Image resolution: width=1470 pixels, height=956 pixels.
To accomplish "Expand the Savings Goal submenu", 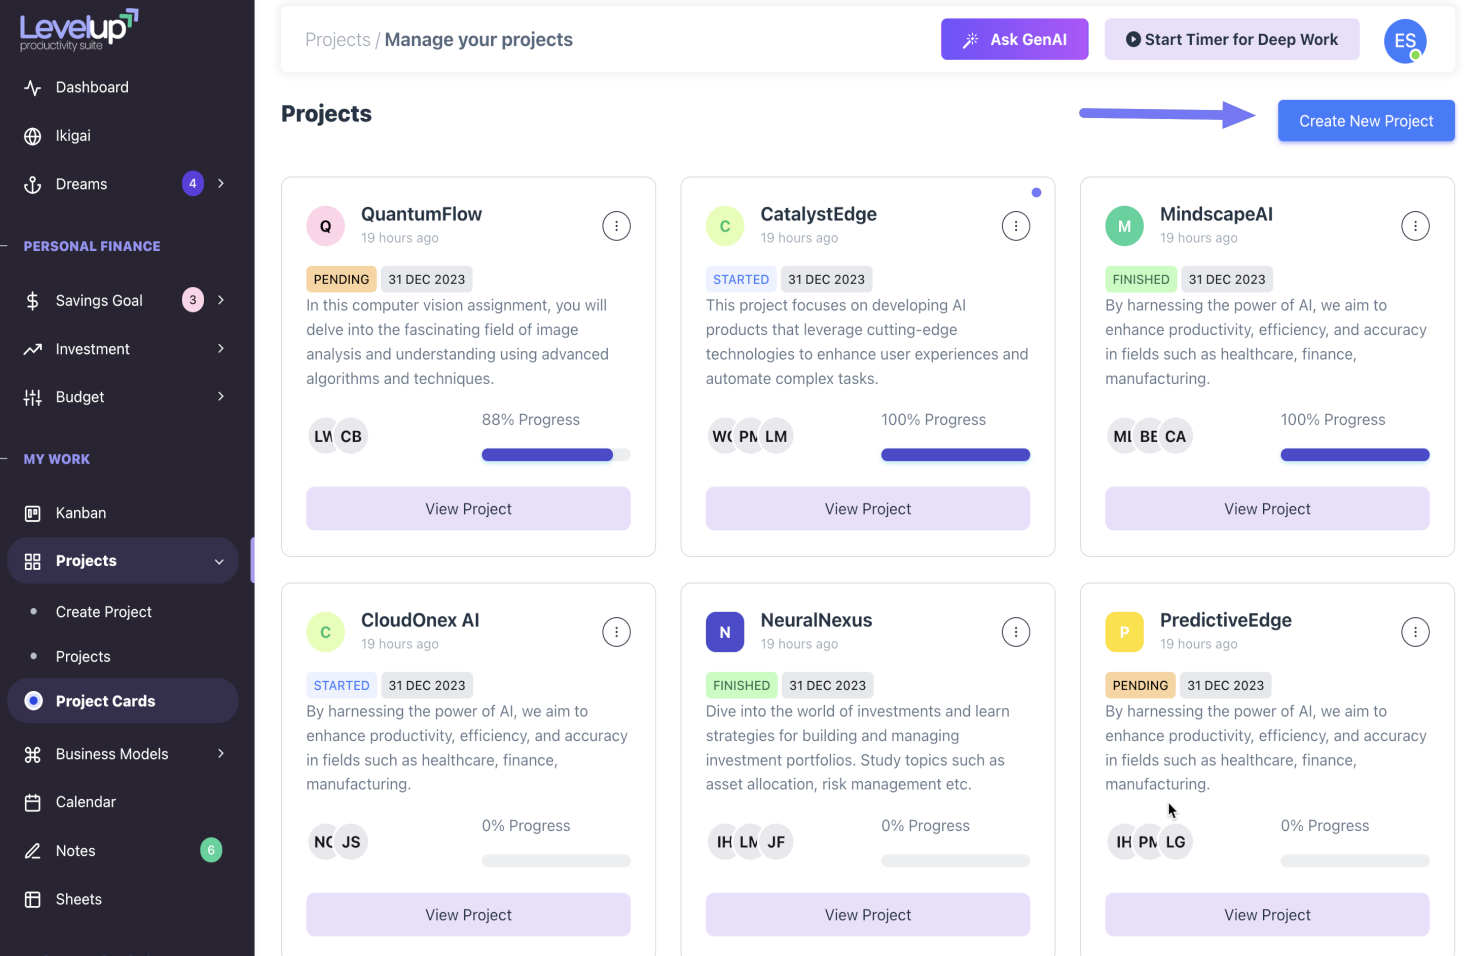I will (x=221, y=300).
